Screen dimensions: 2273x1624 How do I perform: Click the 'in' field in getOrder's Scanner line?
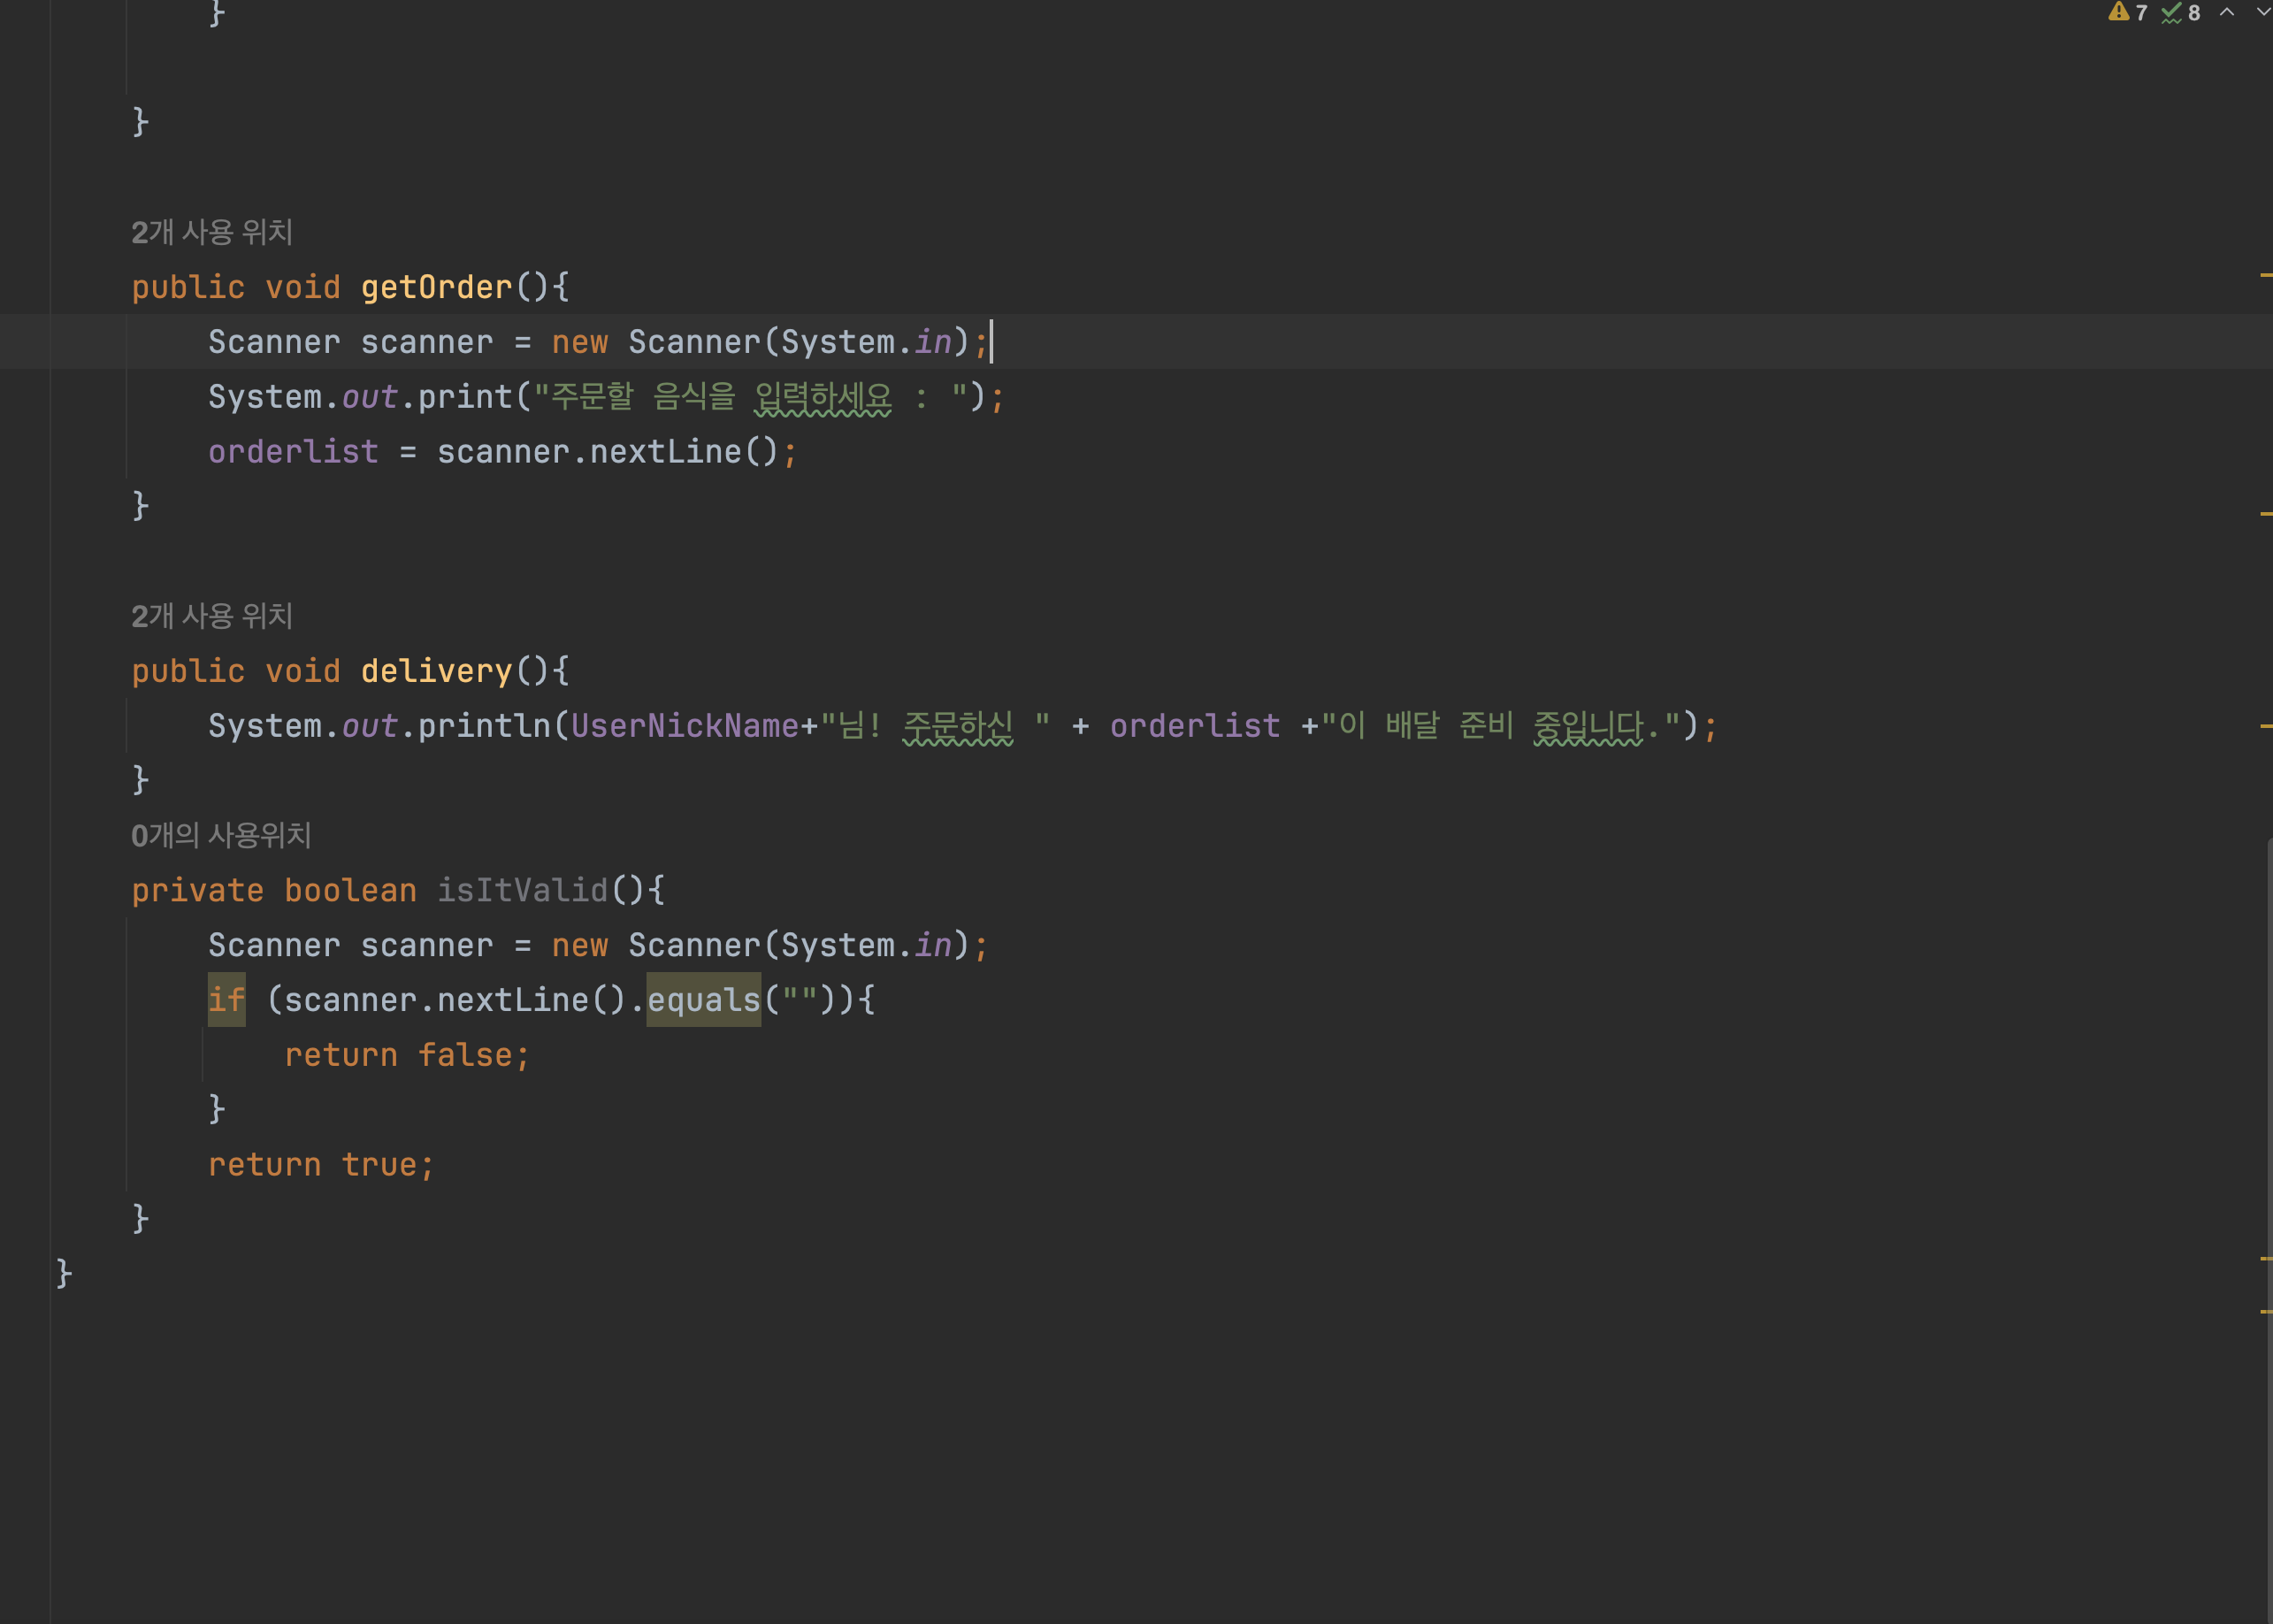pos(932,342)
